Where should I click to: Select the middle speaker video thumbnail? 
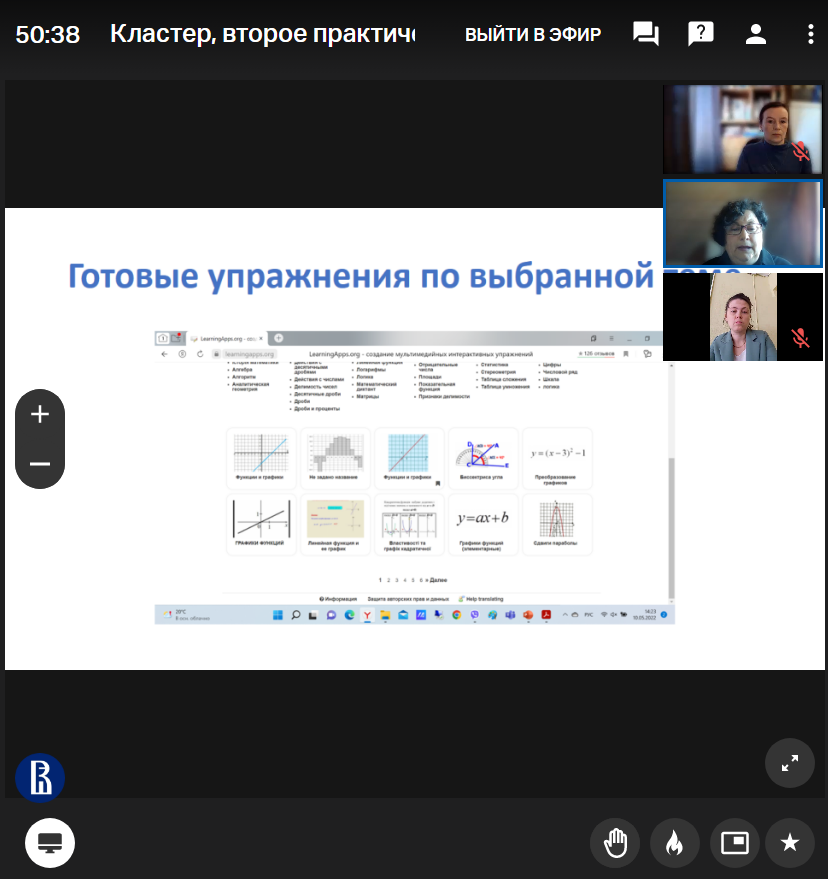(742, 223)
